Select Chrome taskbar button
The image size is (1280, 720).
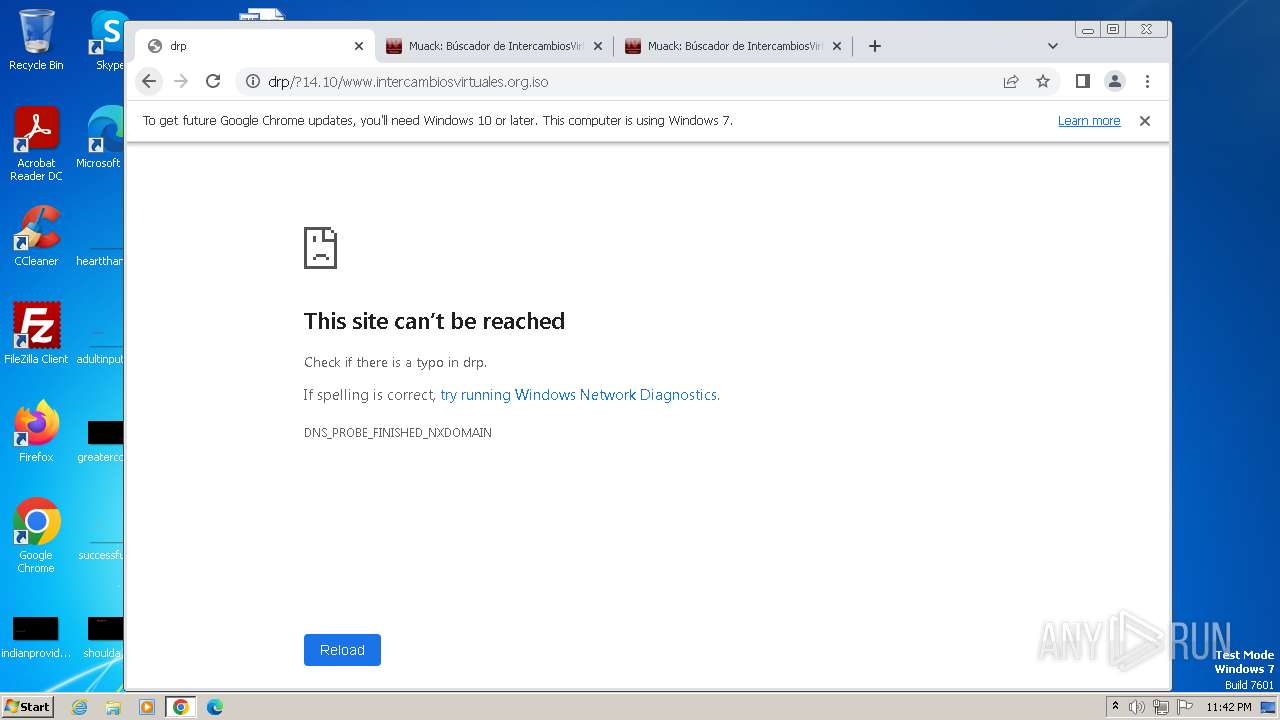point(180,707)
